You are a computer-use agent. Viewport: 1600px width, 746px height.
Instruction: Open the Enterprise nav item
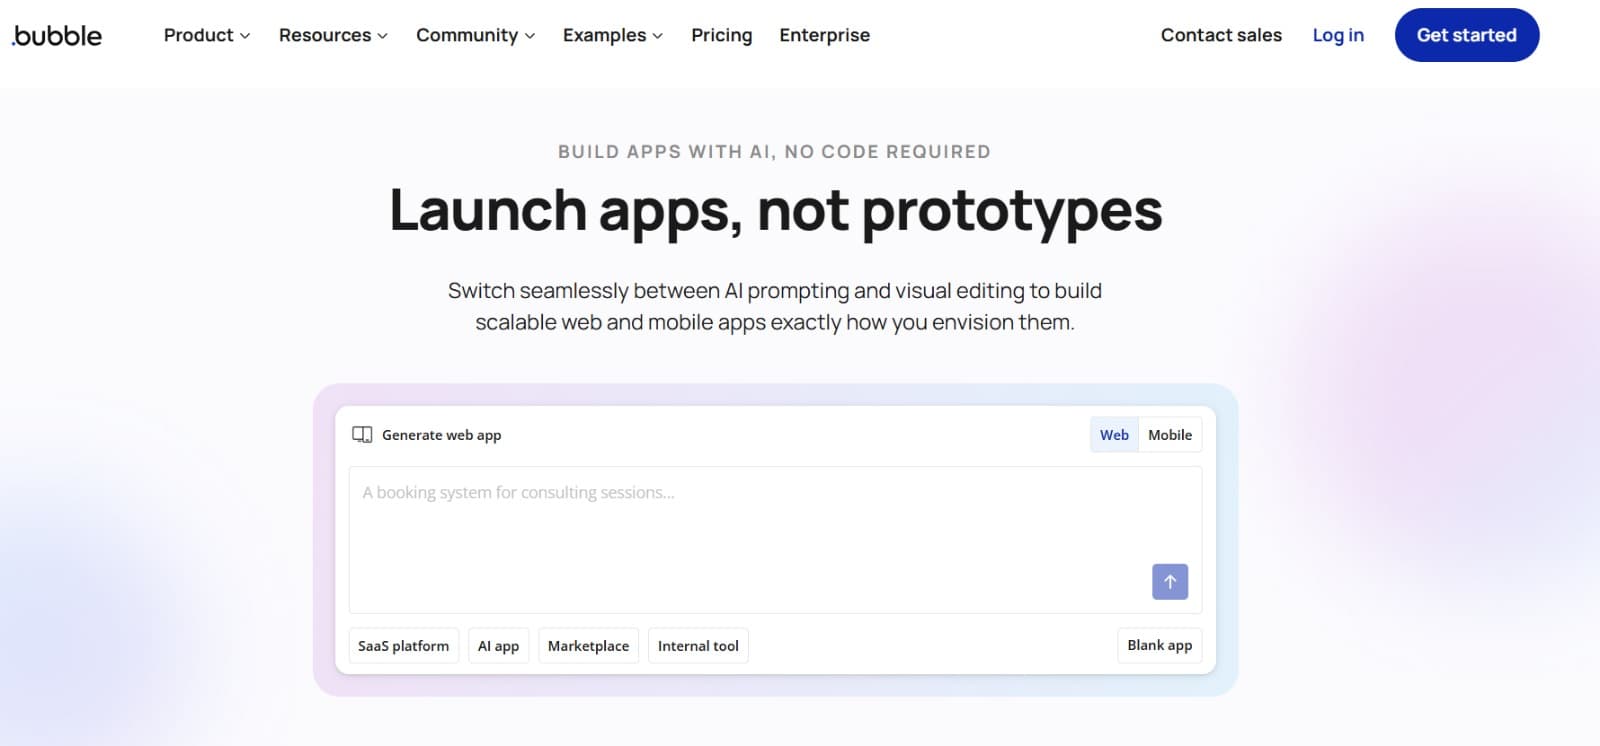[824, 35]
